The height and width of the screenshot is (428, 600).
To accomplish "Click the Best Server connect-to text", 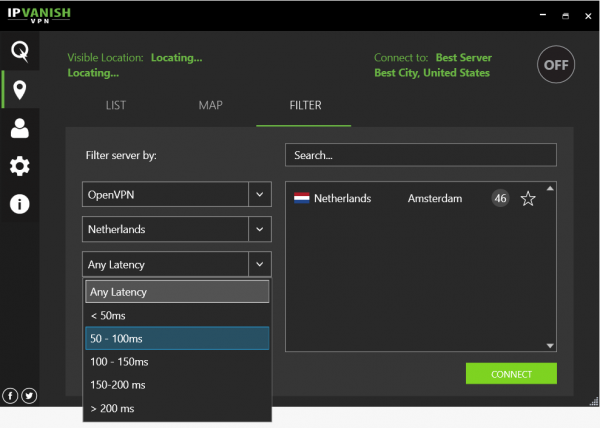I will point(464,57).
